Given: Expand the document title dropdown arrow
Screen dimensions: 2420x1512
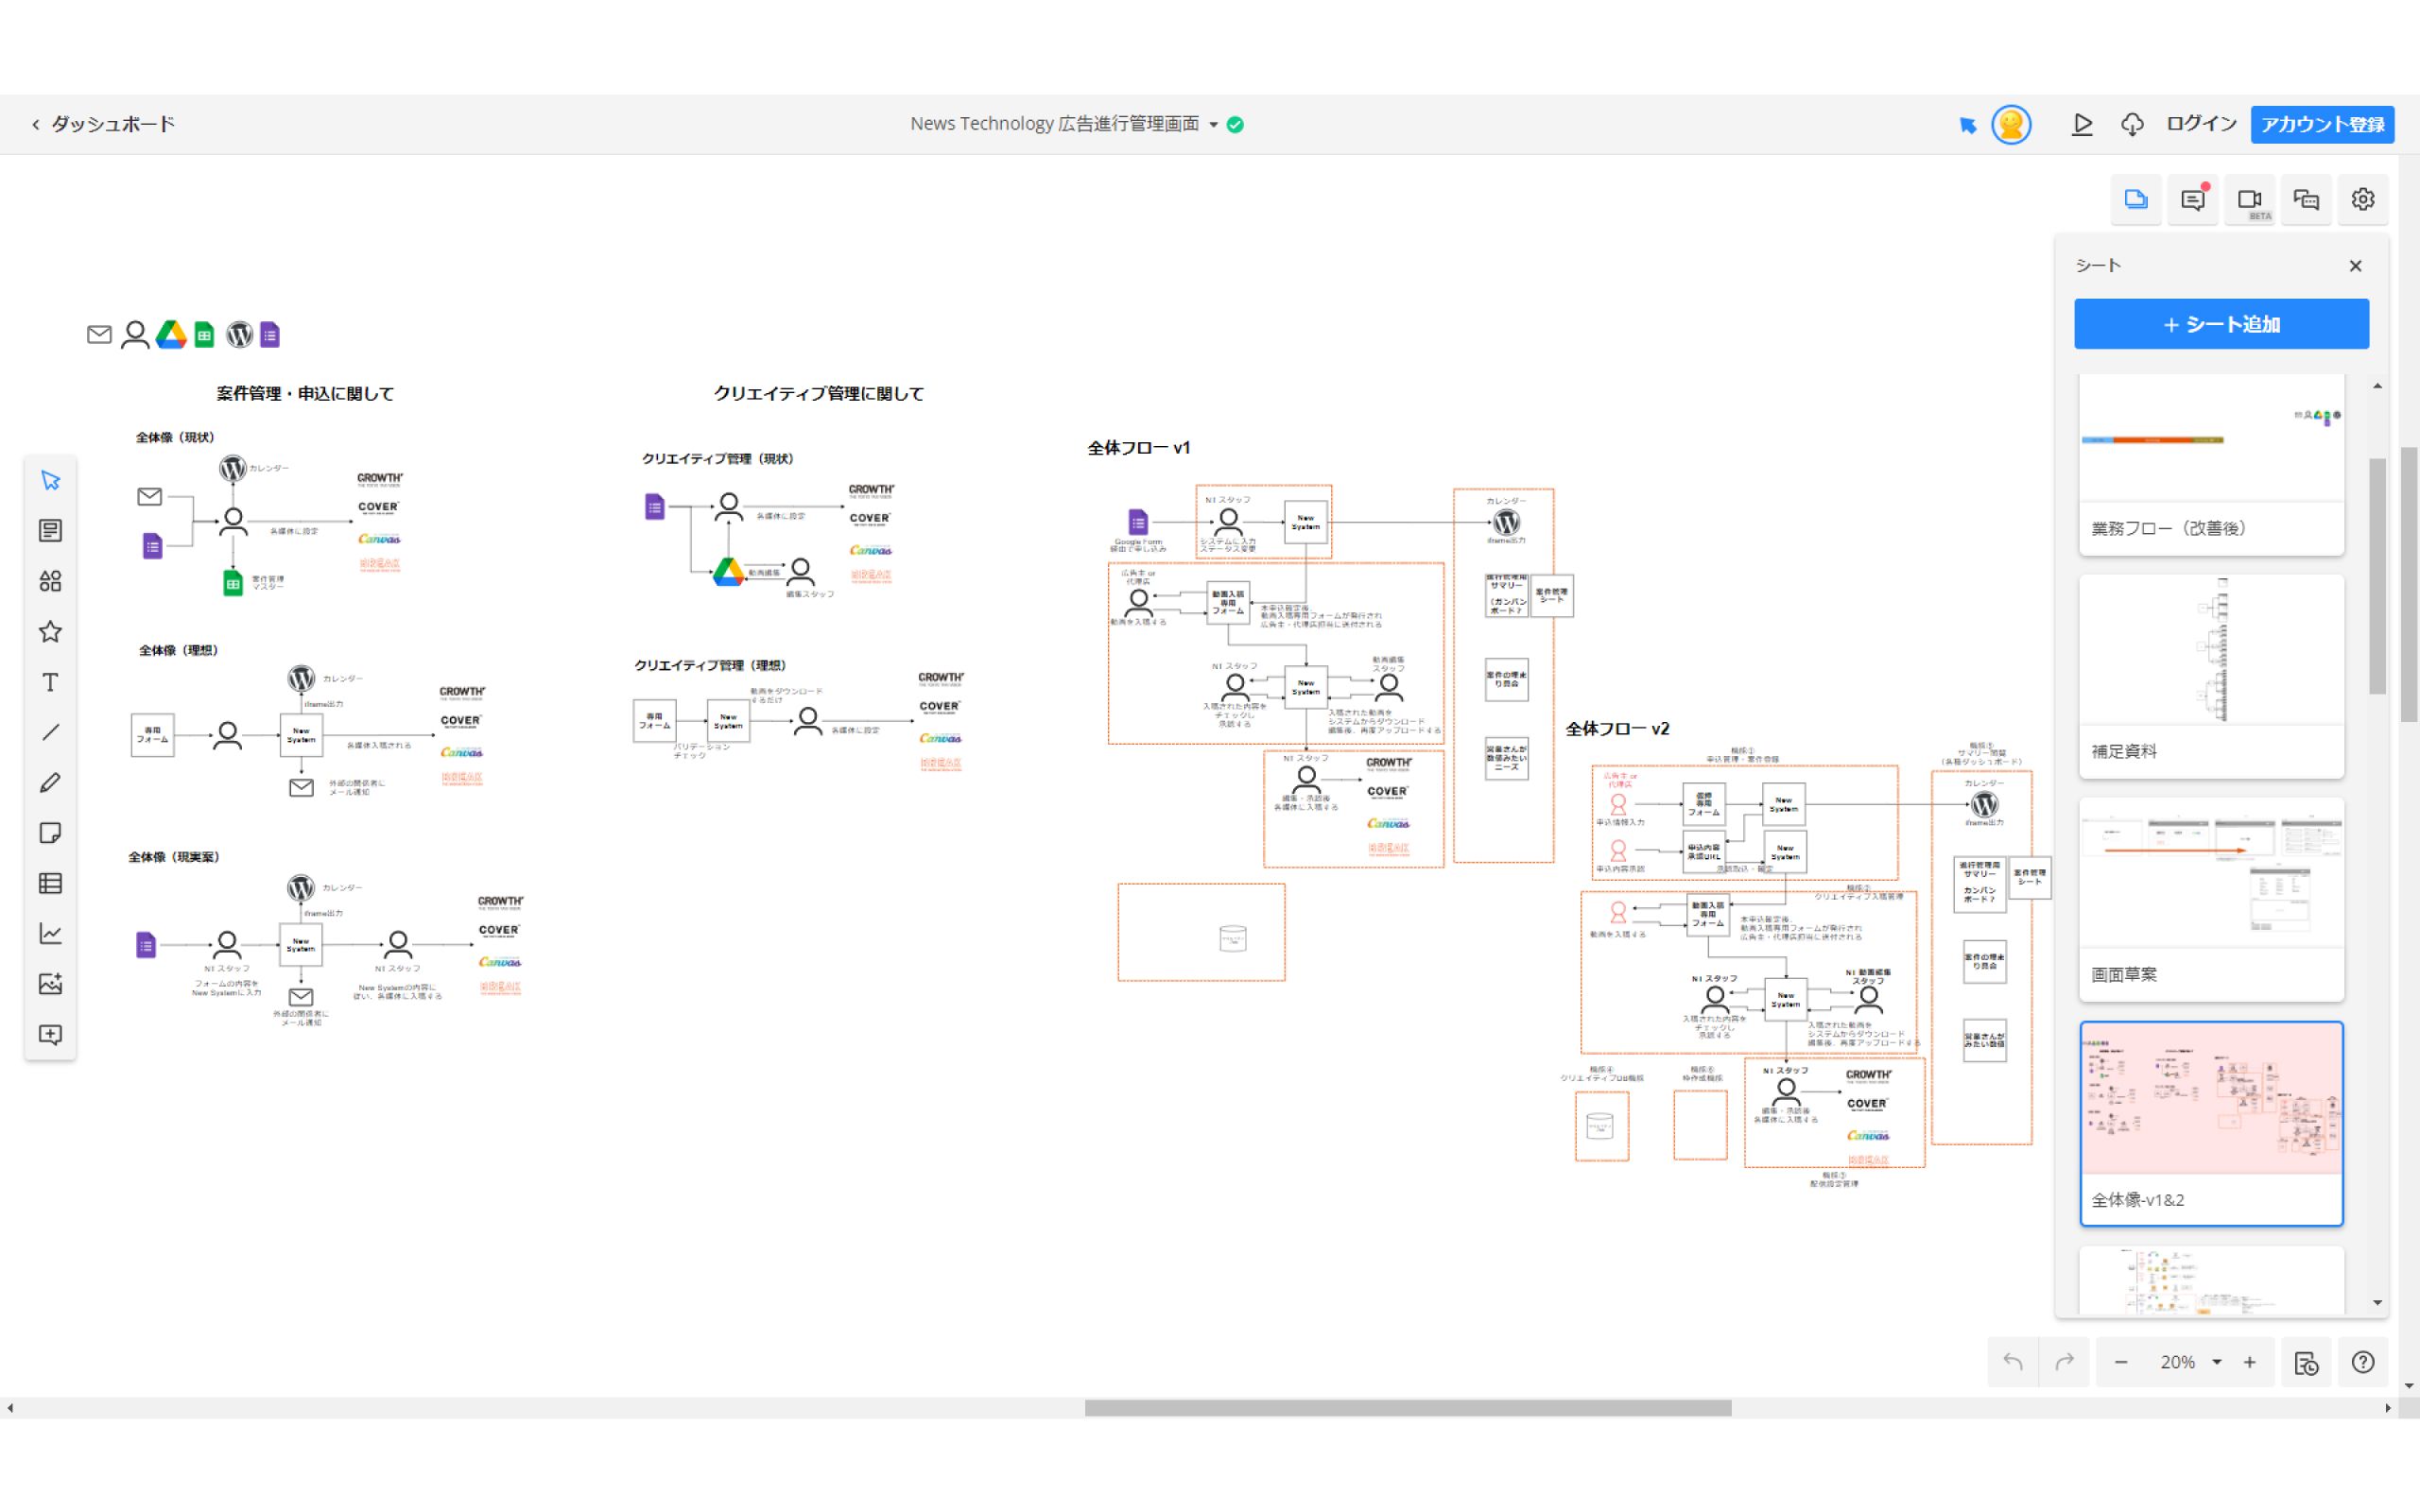Looking at the screenshot, I should pos(1213,125).
